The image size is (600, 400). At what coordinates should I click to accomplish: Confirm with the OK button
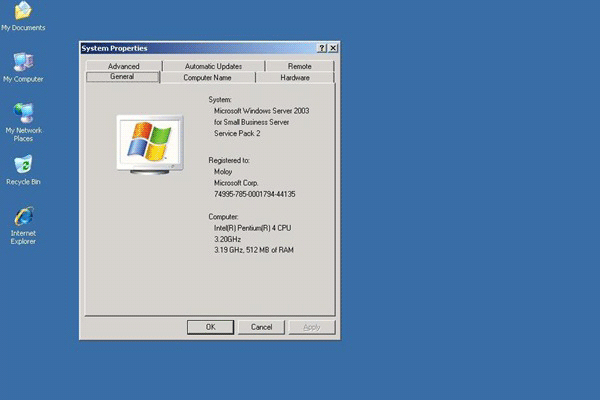point(210,327)
